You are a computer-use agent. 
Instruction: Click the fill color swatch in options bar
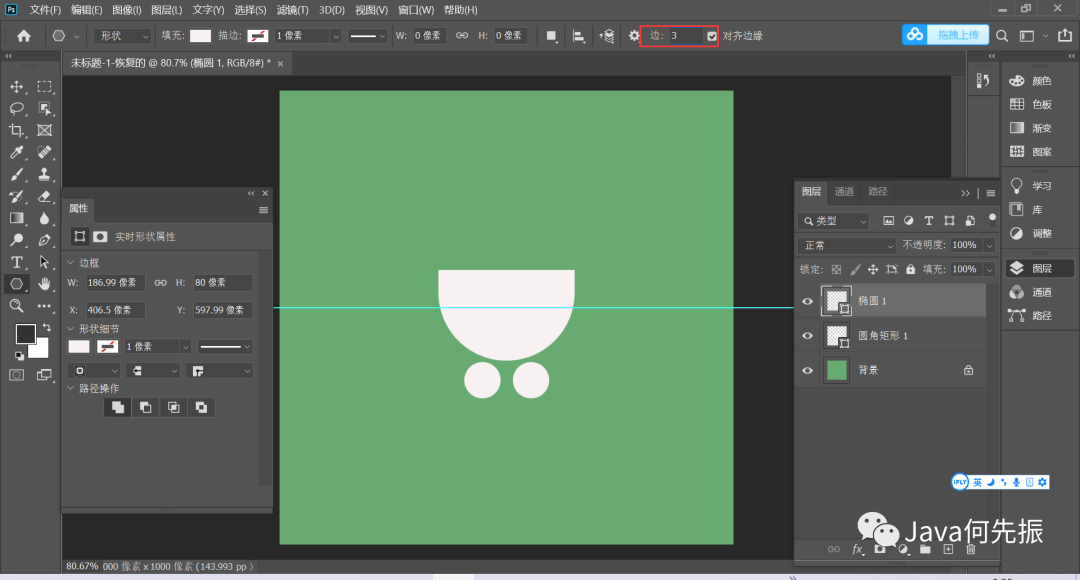(201, 36)
